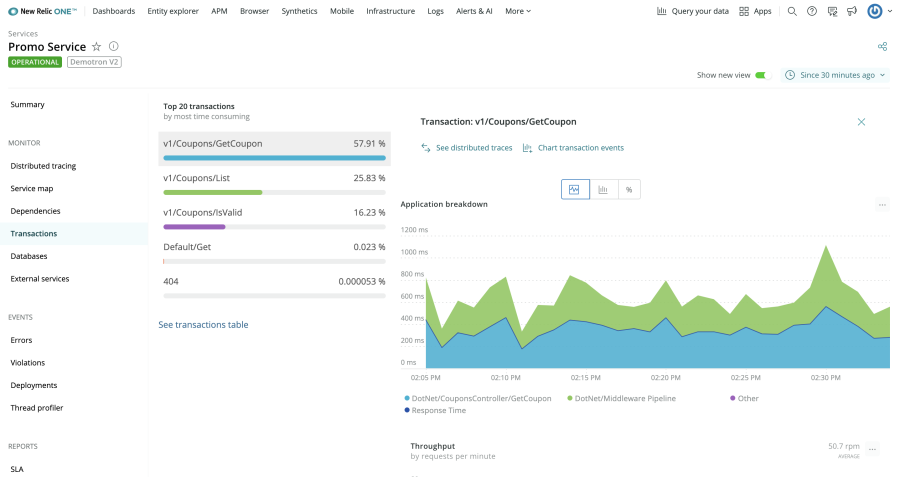Open SLA report in sidebar
The width and height of the screenshot is (900, 477).
pos(17,470)
